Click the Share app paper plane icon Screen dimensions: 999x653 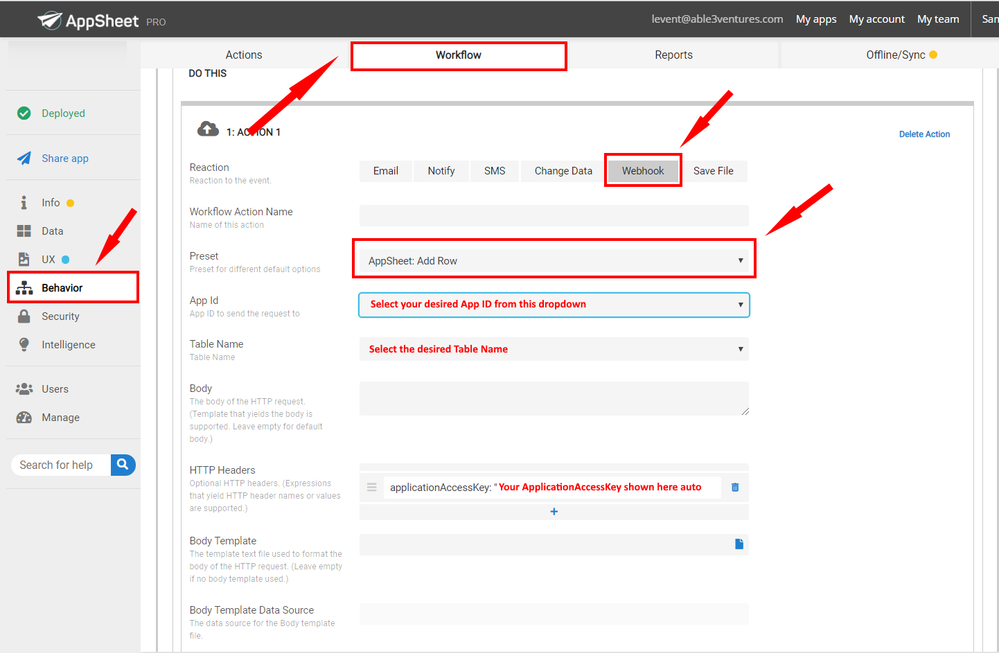[24, 158]
